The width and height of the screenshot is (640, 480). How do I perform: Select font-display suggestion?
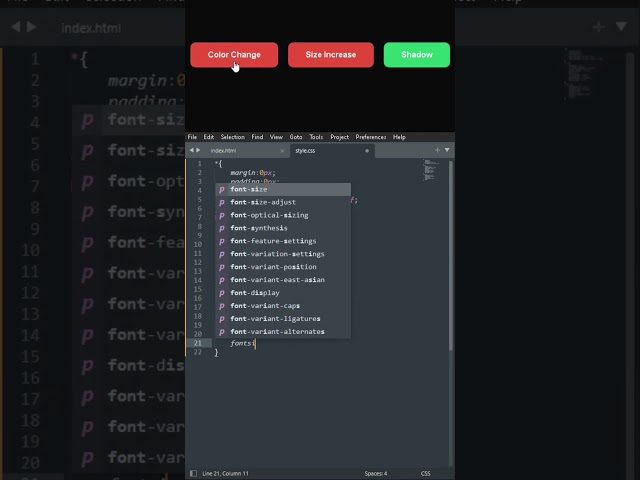tap(283, 293)
